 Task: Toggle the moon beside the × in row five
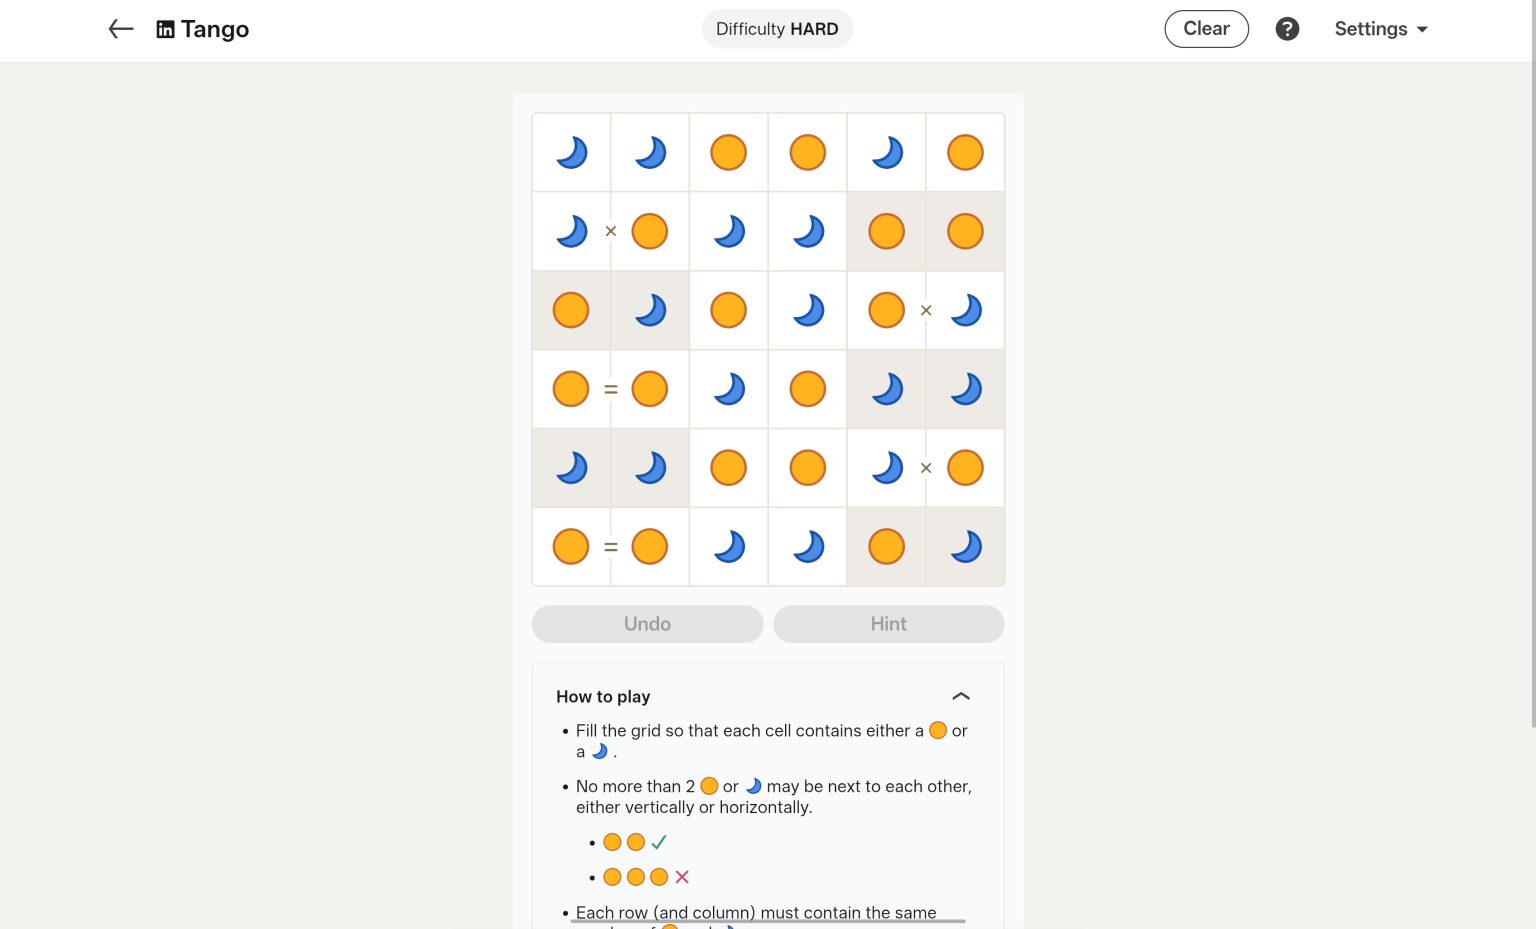tap(886, 467)
